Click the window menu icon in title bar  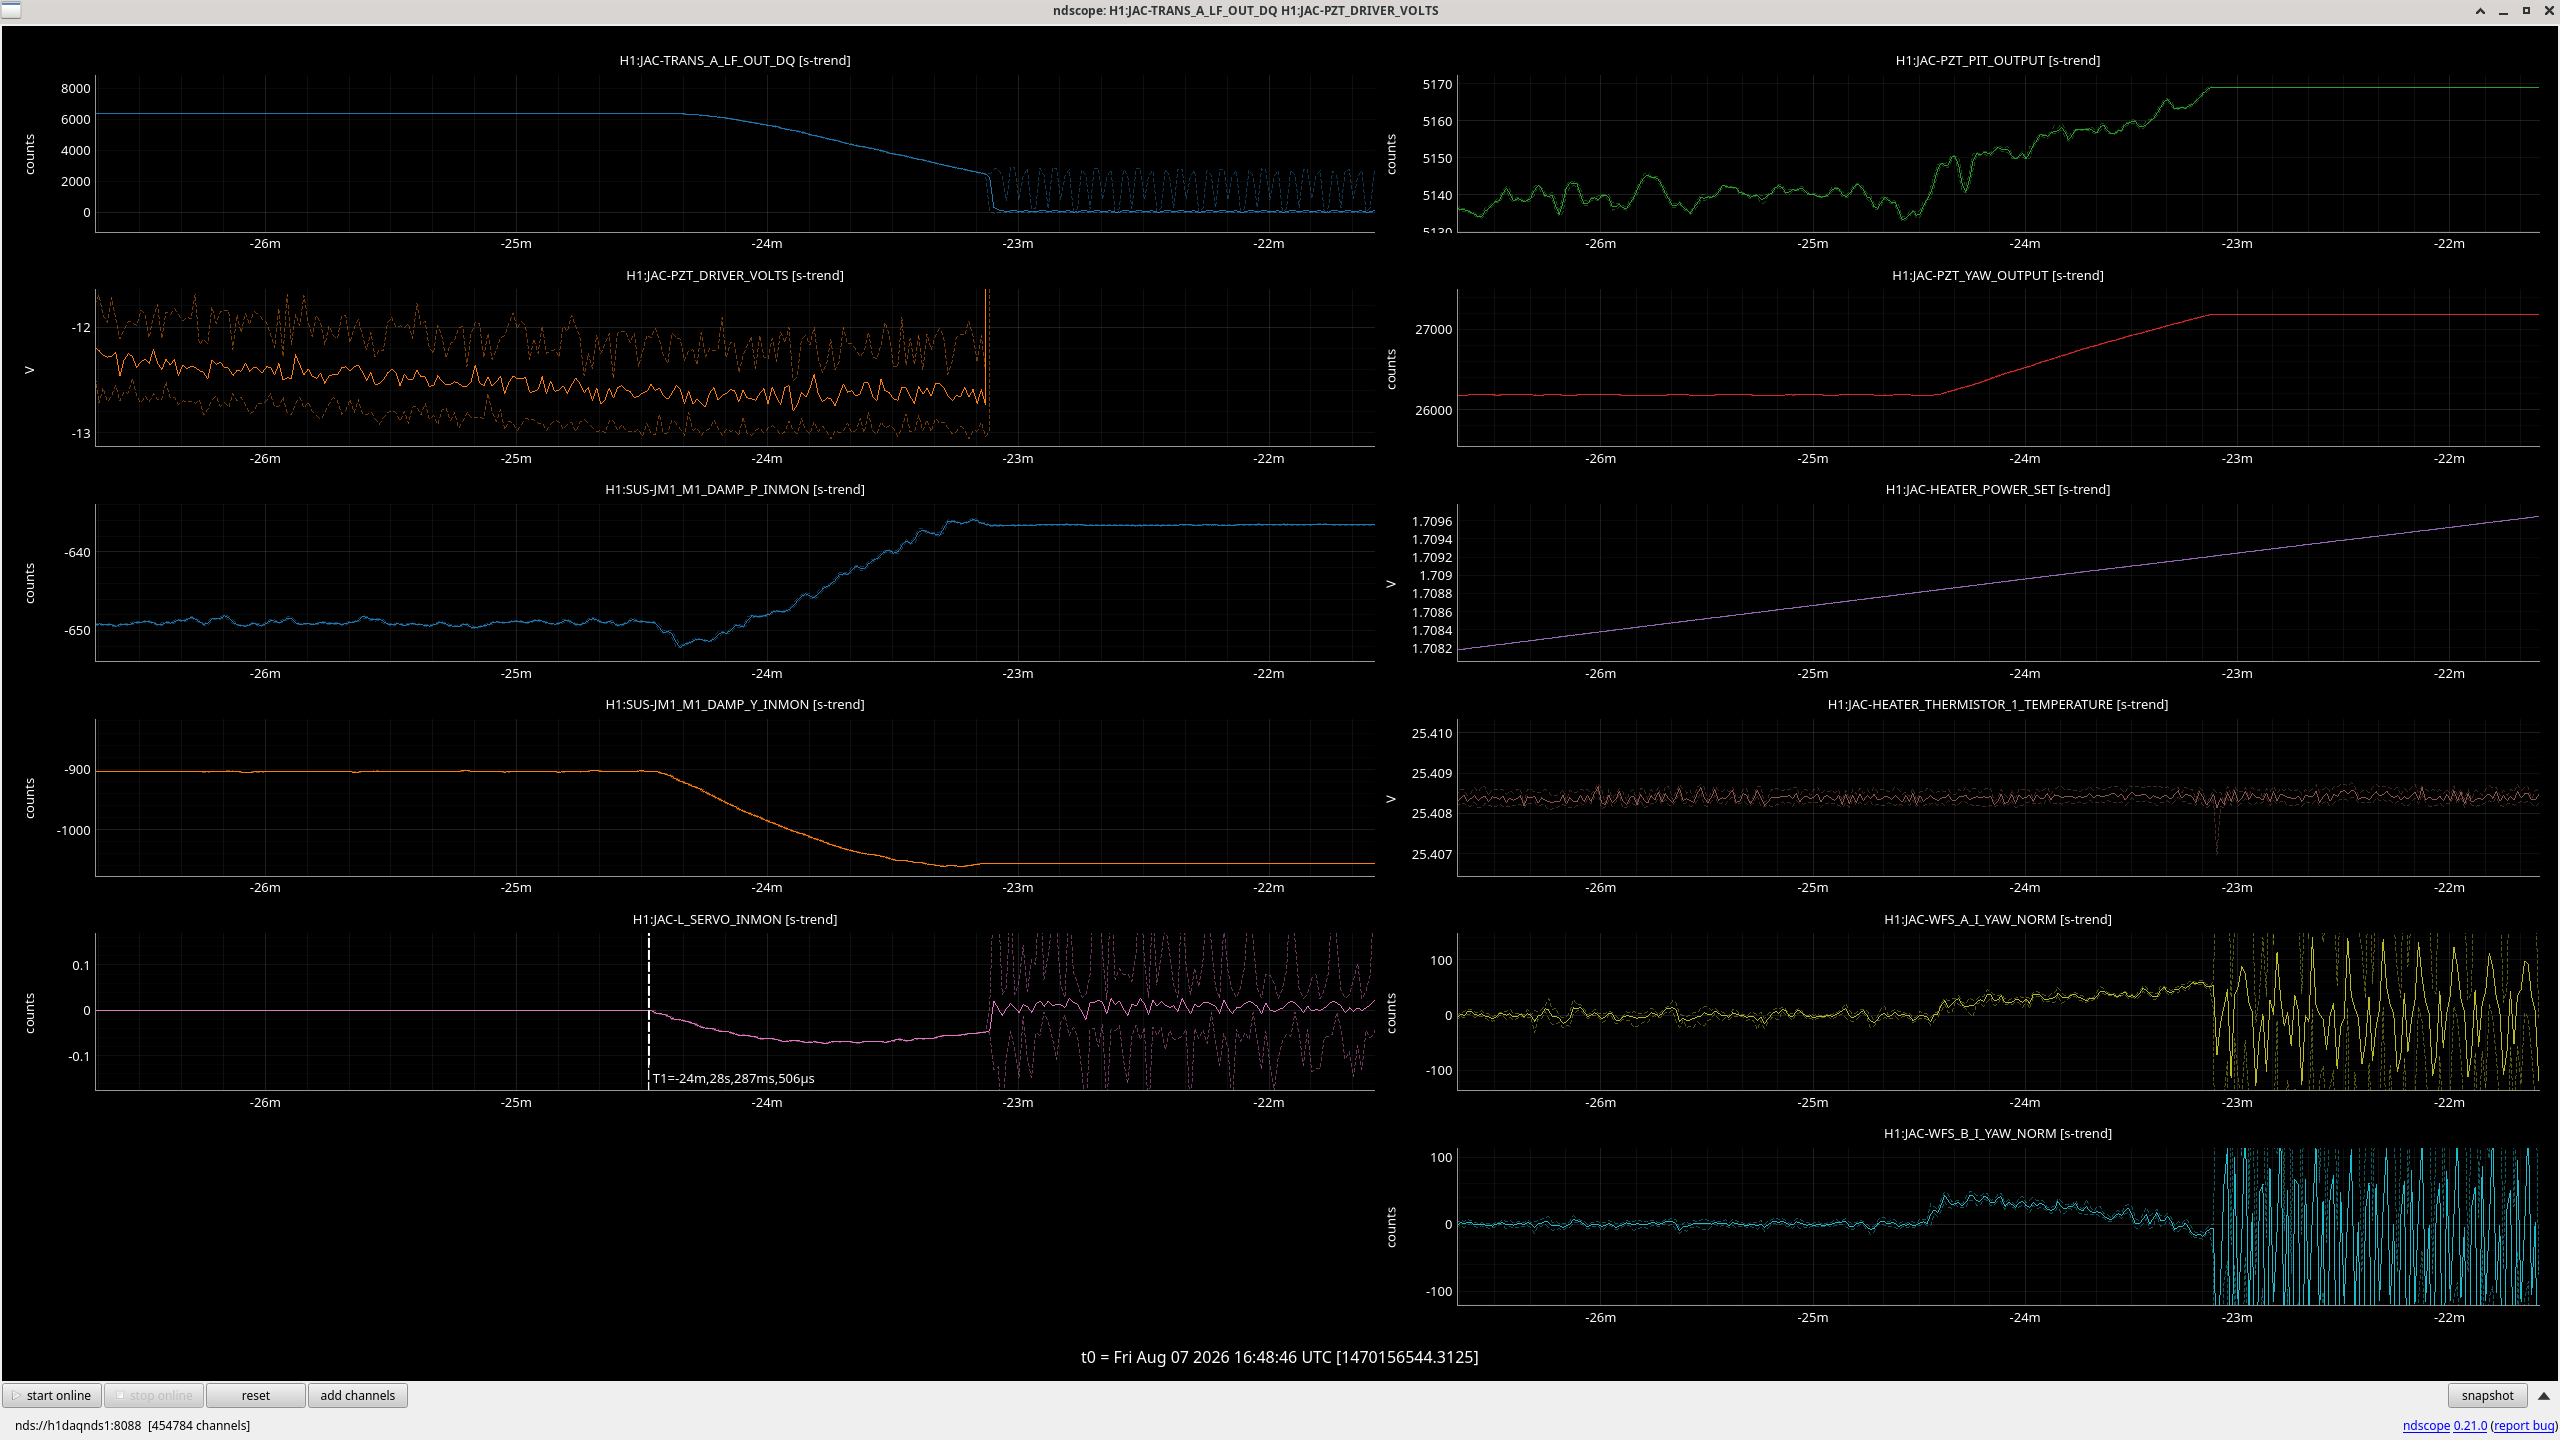coord(10,10)
